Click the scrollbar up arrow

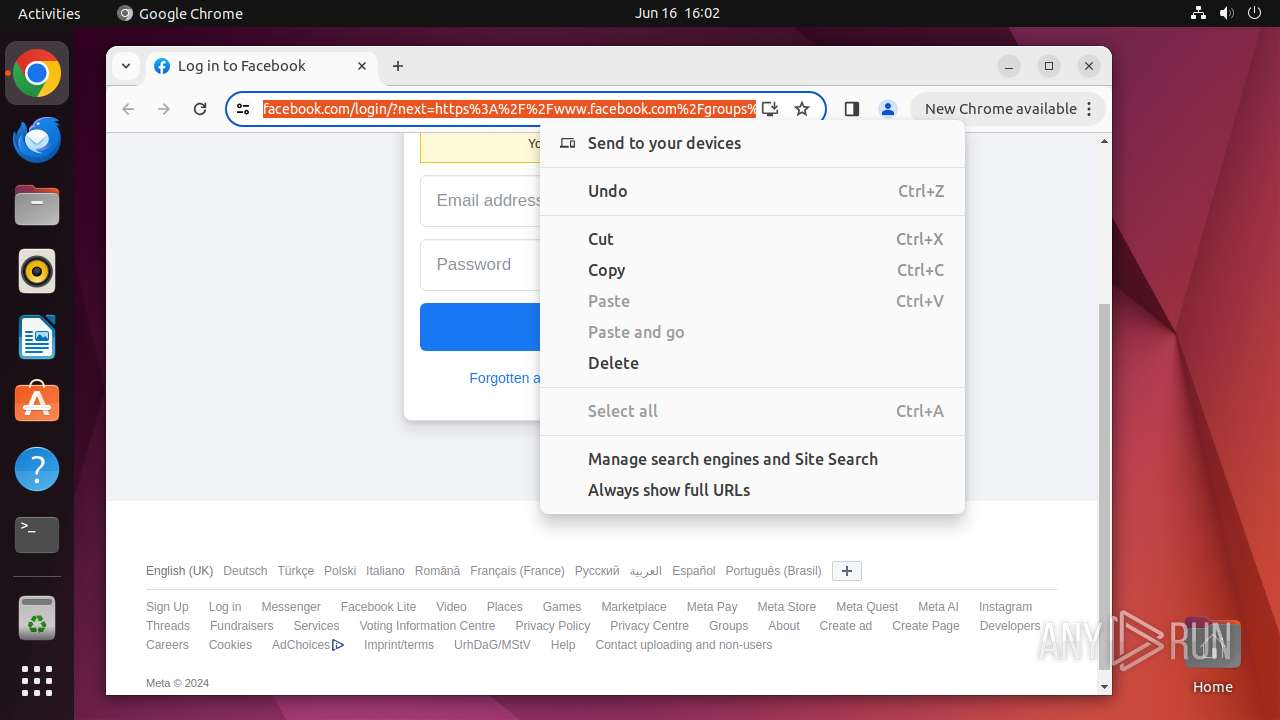point(1104,141)
